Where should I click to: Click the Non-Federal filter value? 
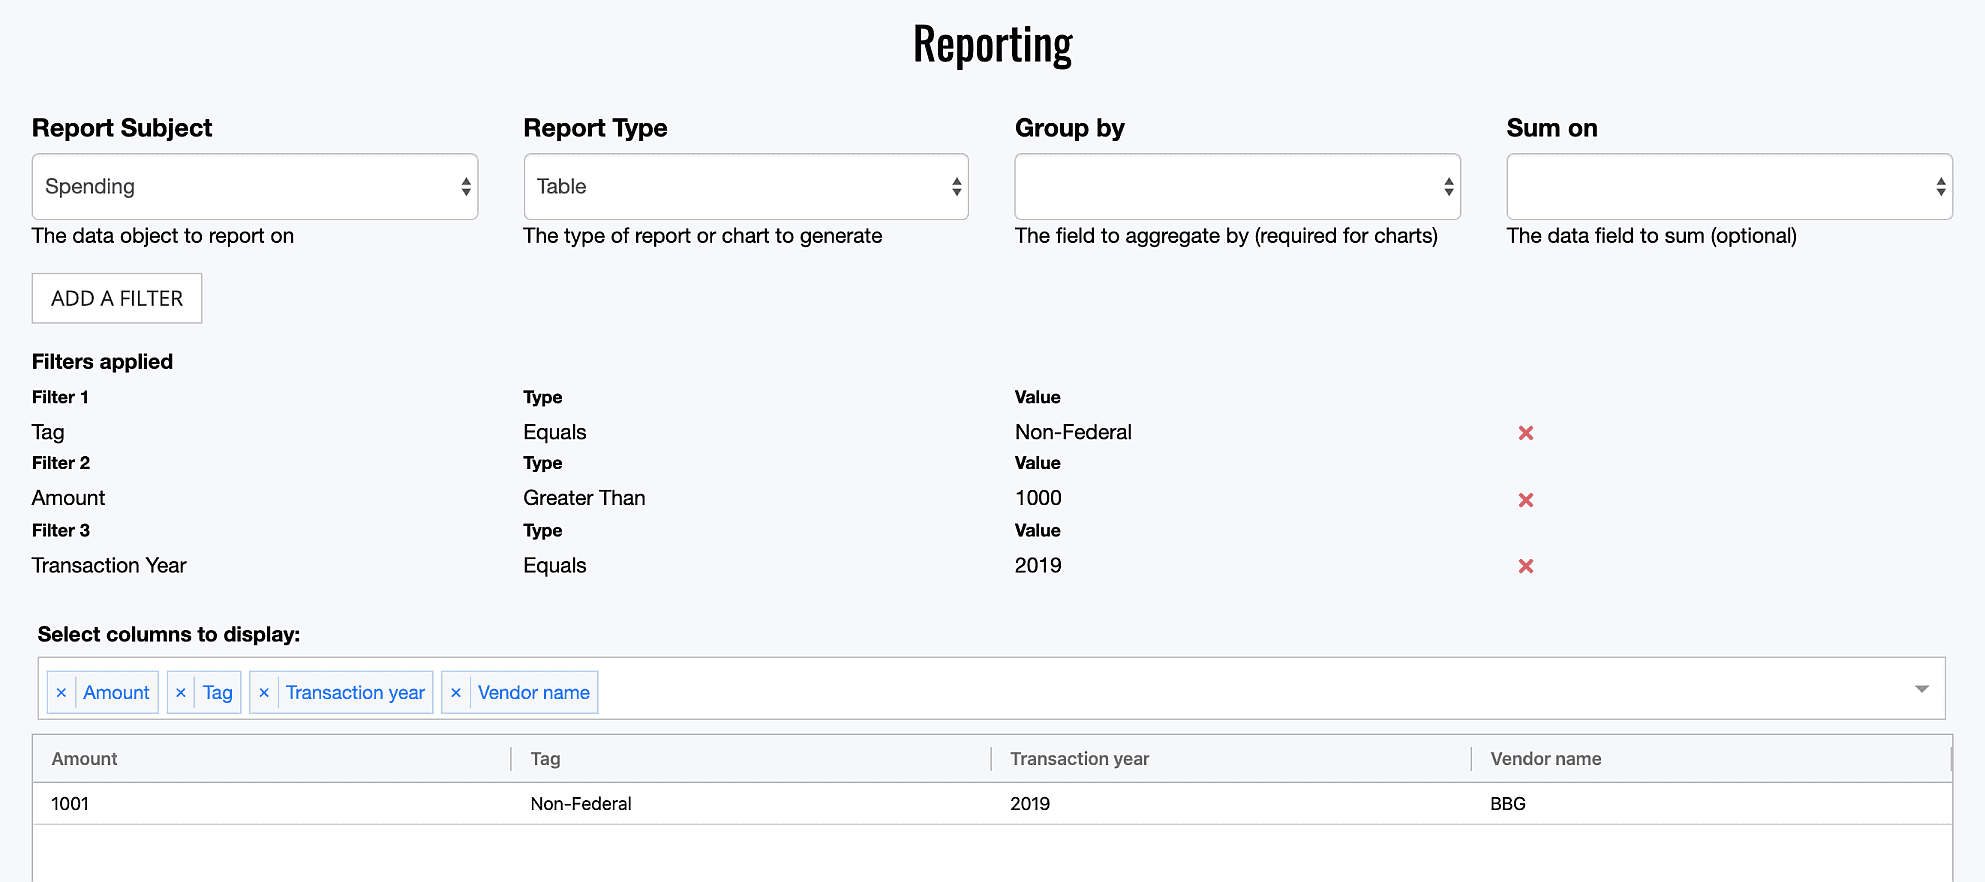[x=1073, y=432]
